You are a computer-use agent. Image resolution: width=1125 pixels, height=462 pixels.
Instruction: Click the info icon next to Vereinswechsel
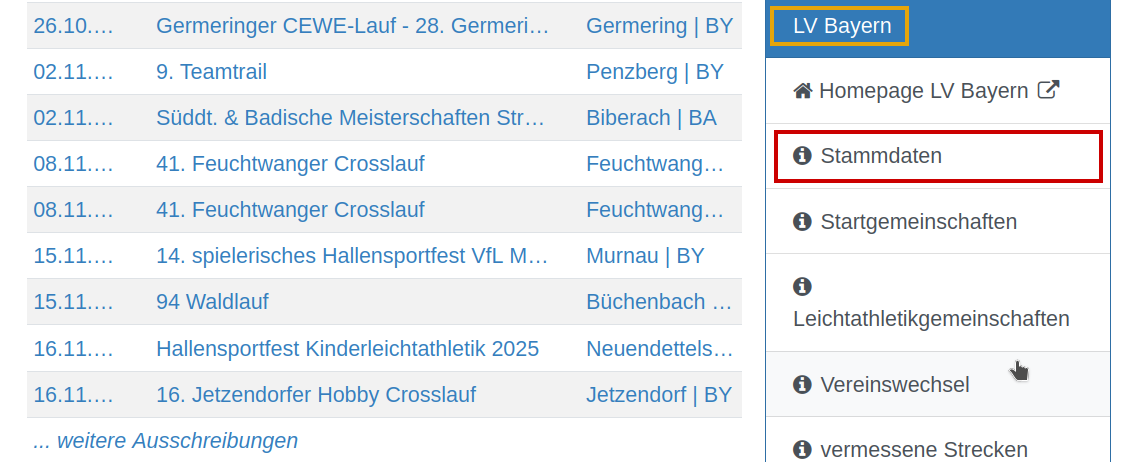tap(802, 384)
